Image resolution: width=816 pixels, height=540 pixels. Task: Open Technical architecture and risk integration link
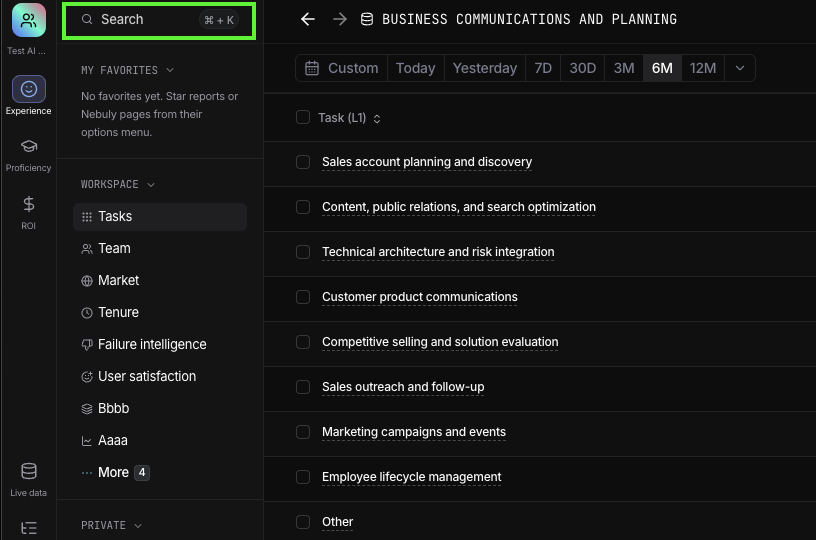point(438,252)
